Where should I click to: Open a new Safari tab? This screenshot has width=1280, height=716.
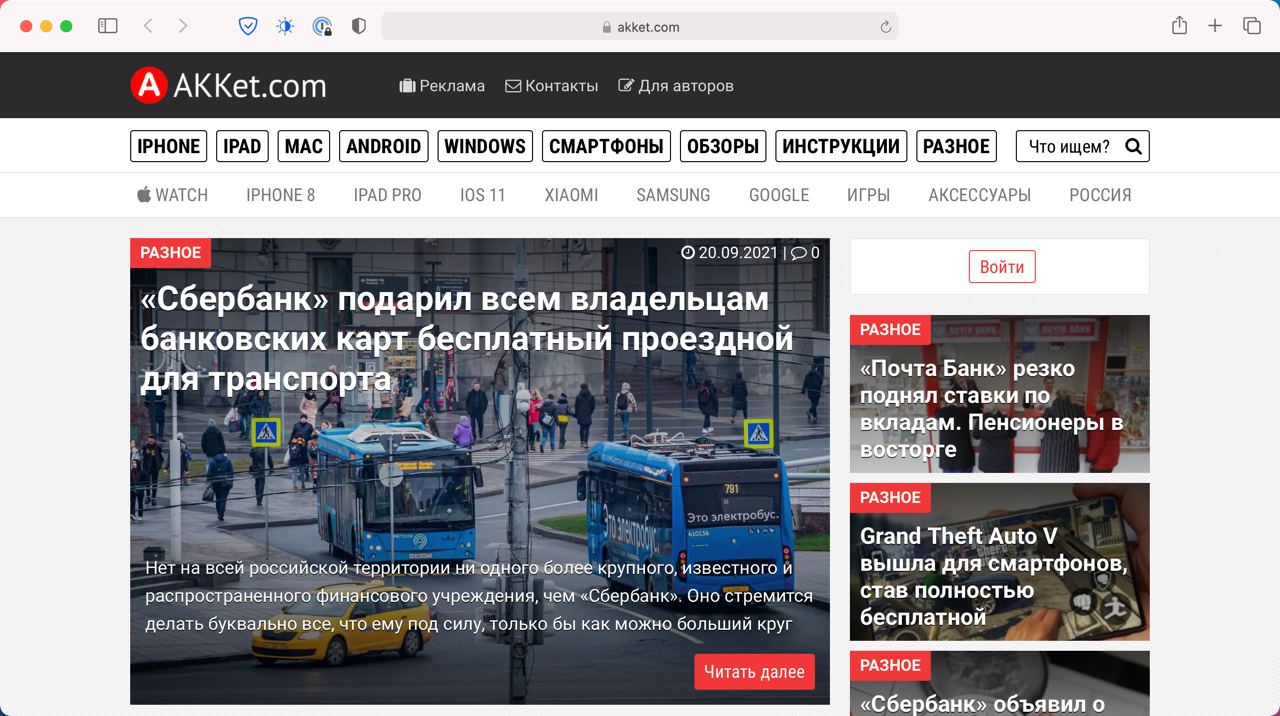click(x=1215, y=26)
